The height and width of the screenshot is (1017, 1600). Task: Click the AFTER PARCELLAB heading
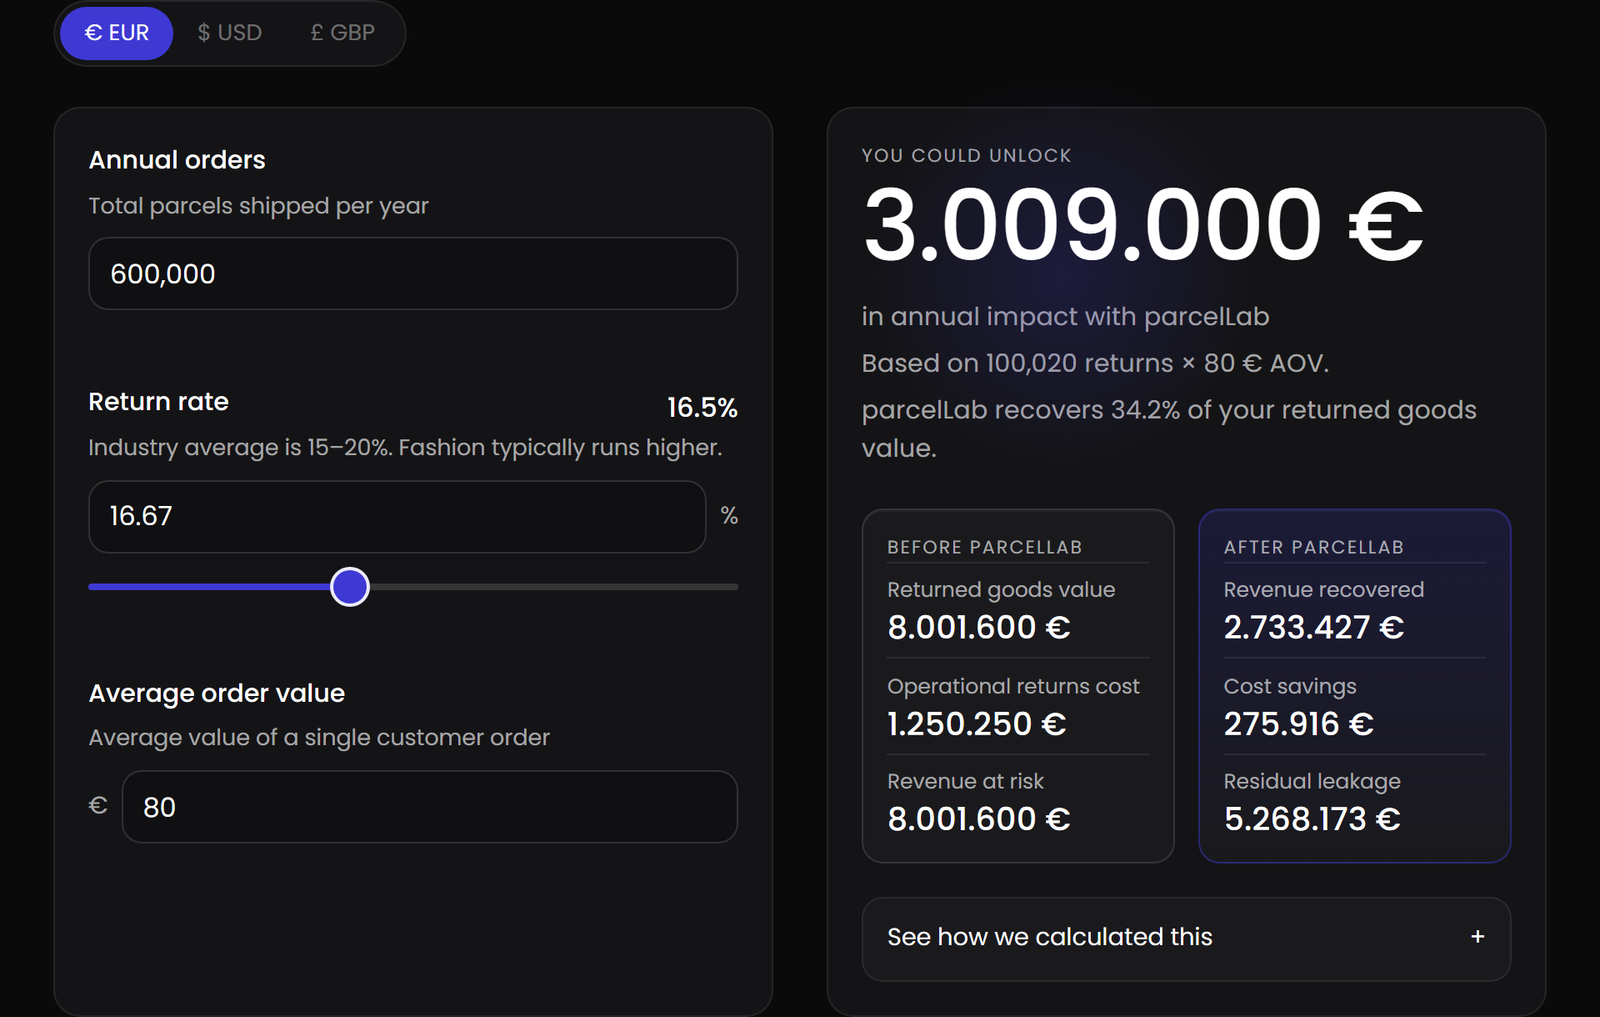click(x=1314, y=547)
